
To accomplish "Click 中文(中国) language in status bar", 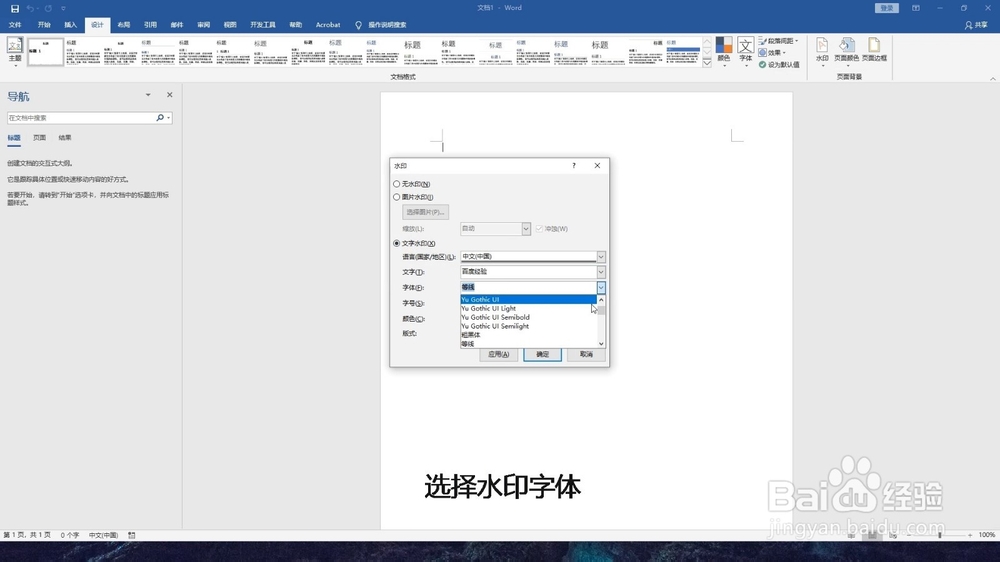I will (103, 535).
